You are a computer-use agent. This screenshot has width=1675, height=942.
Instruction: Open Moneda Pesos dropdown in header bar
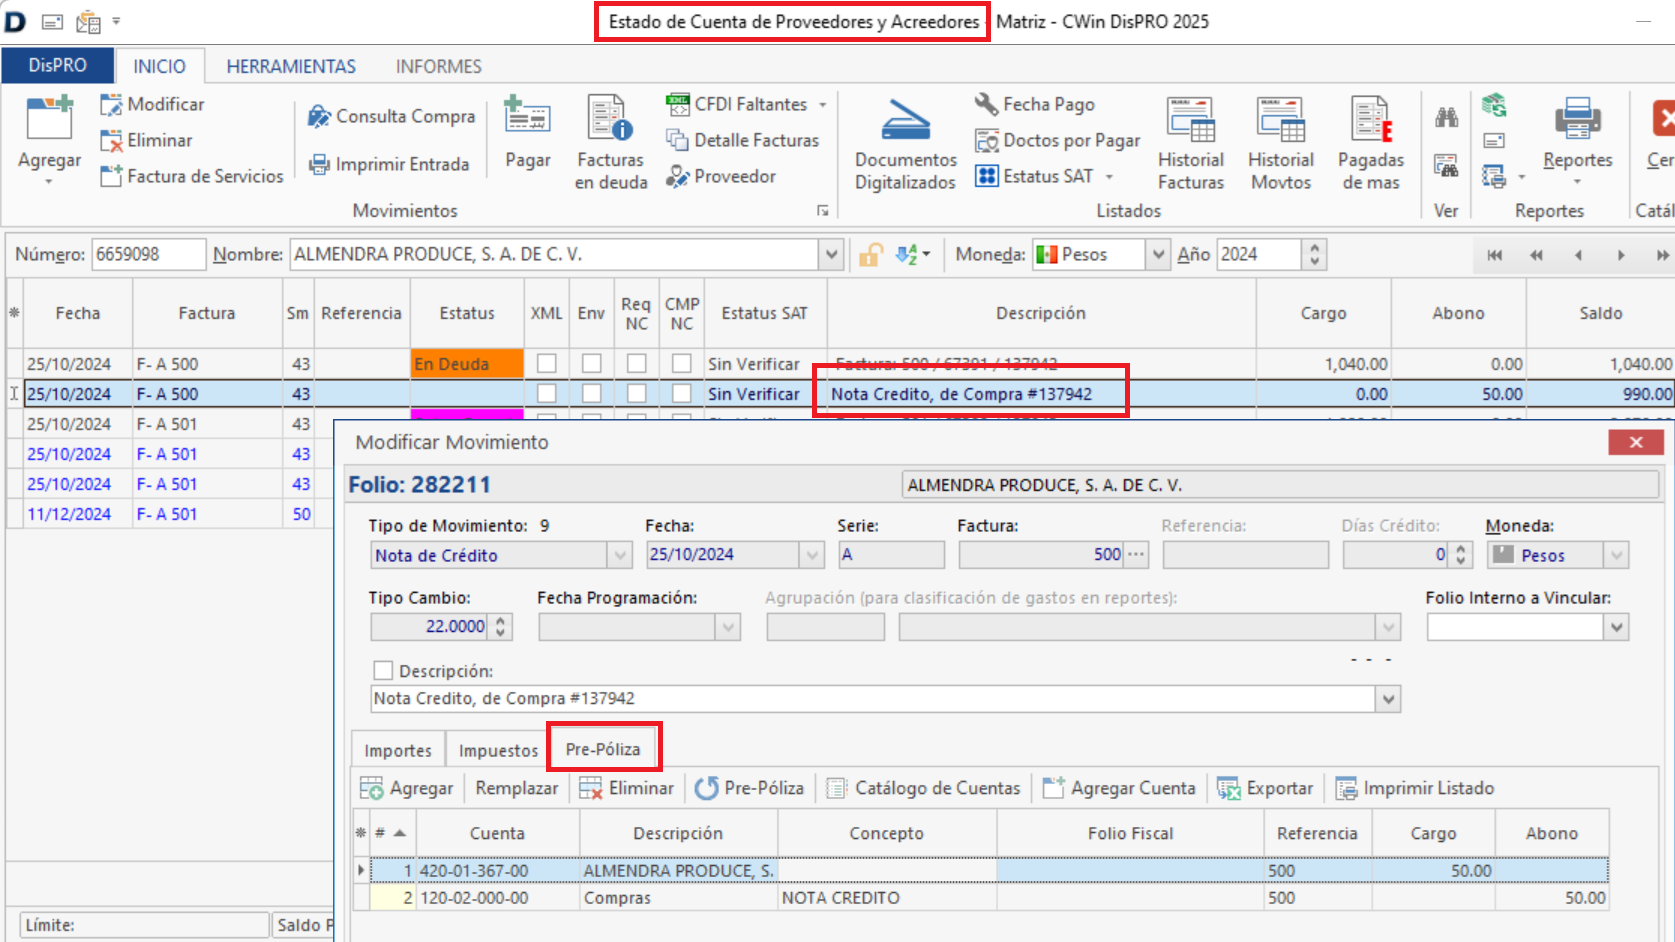1158,255
